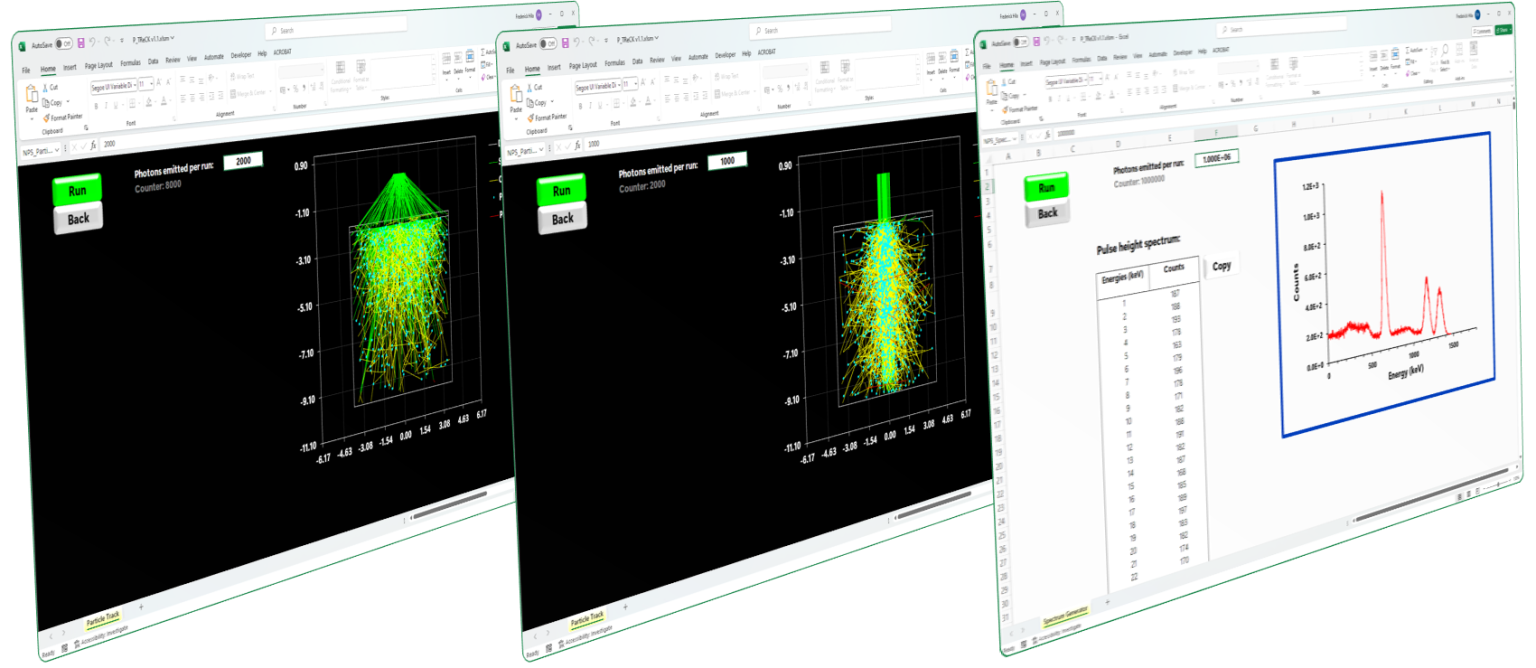Image resolution: width=1536 pixels, height=668 pixels.
Task: Open the font name dropdown in the middle window
Action: click(x=619, y=85)
